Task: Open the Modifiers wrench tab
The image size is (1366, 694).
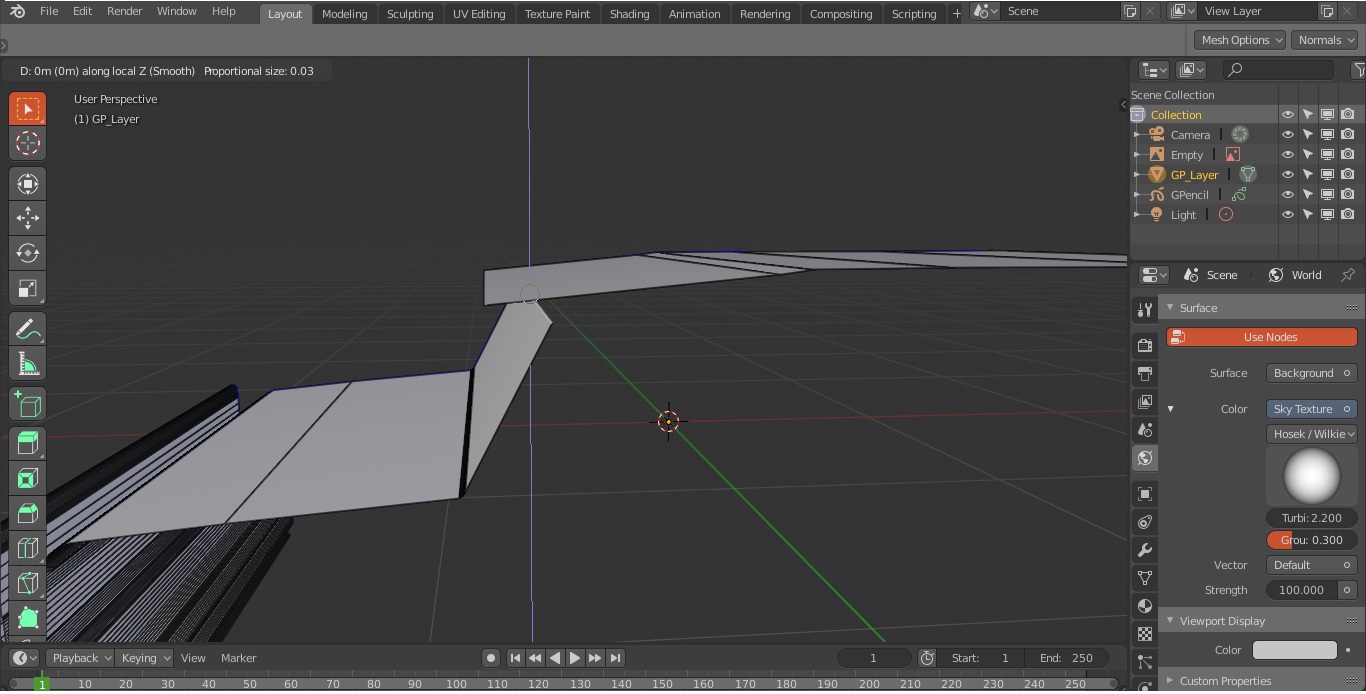Action: tap(1145, 550)
